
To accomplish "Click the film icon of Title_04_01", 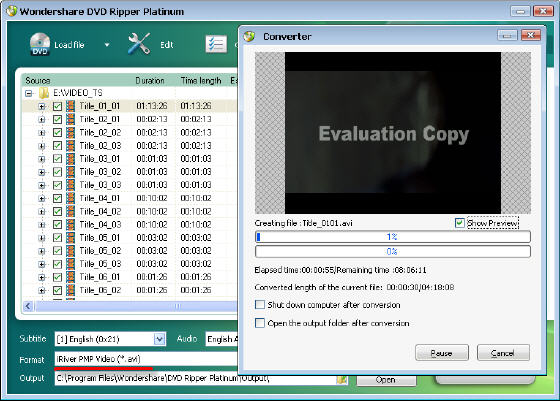I will point(71,198).
